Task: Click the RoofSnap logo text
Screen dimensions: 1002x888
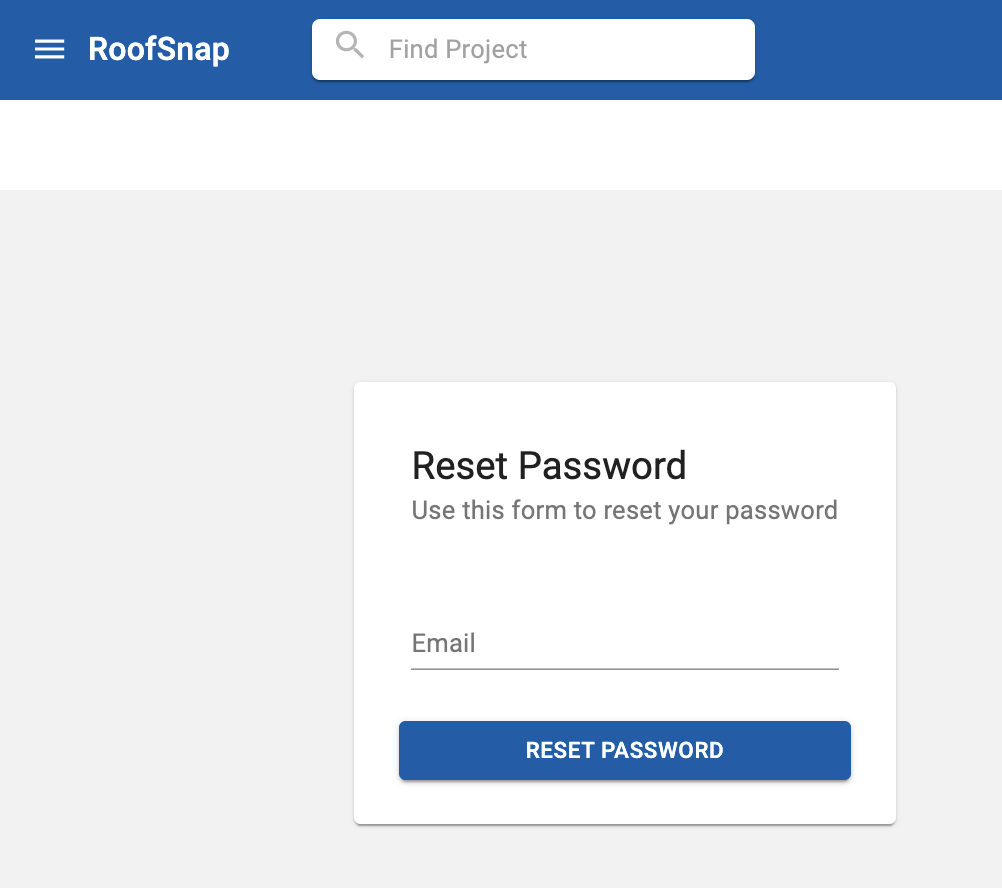Action: [x=158, y=49]
